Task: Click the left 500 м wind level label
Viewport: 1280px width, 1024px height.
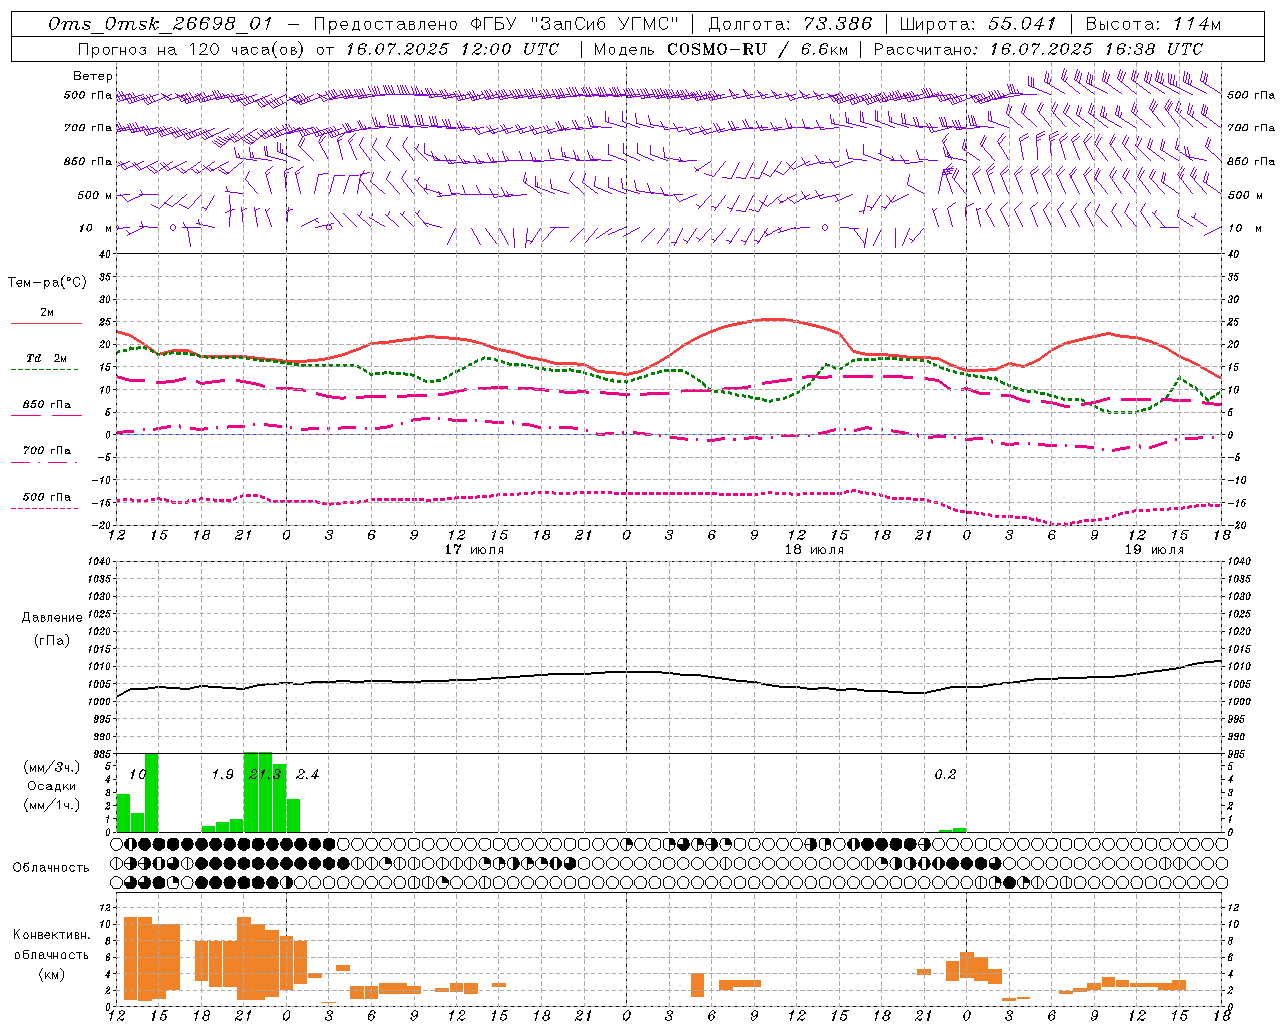Action: coord(95,195)
